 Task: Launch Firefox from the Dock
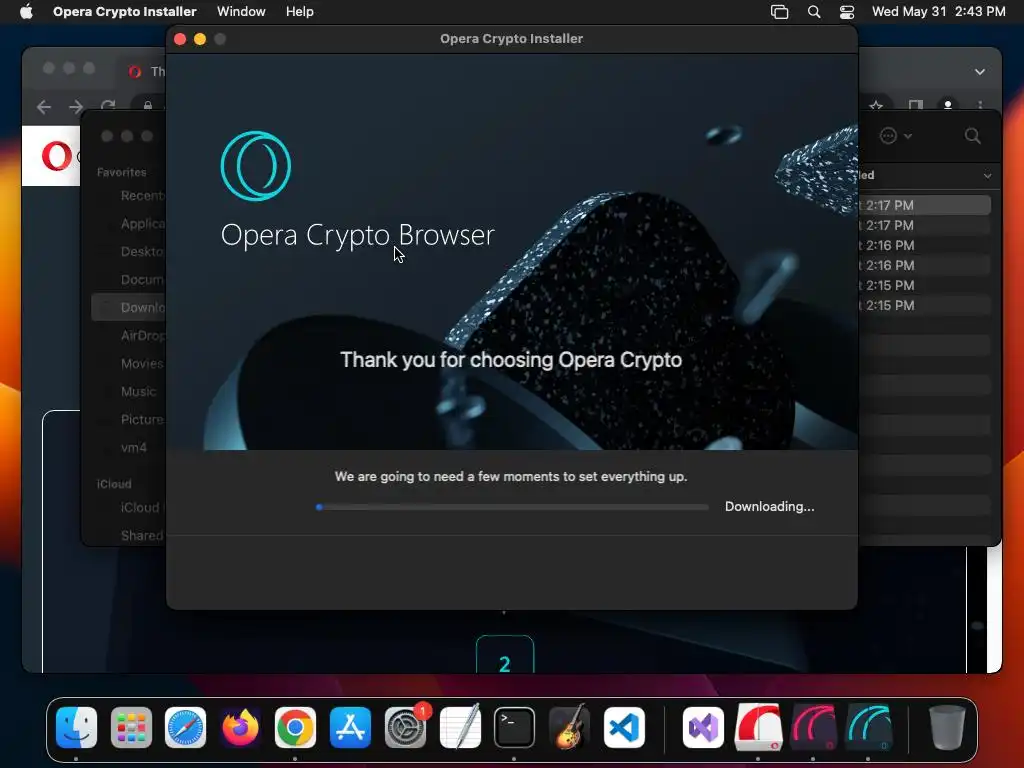coord(240,728)
